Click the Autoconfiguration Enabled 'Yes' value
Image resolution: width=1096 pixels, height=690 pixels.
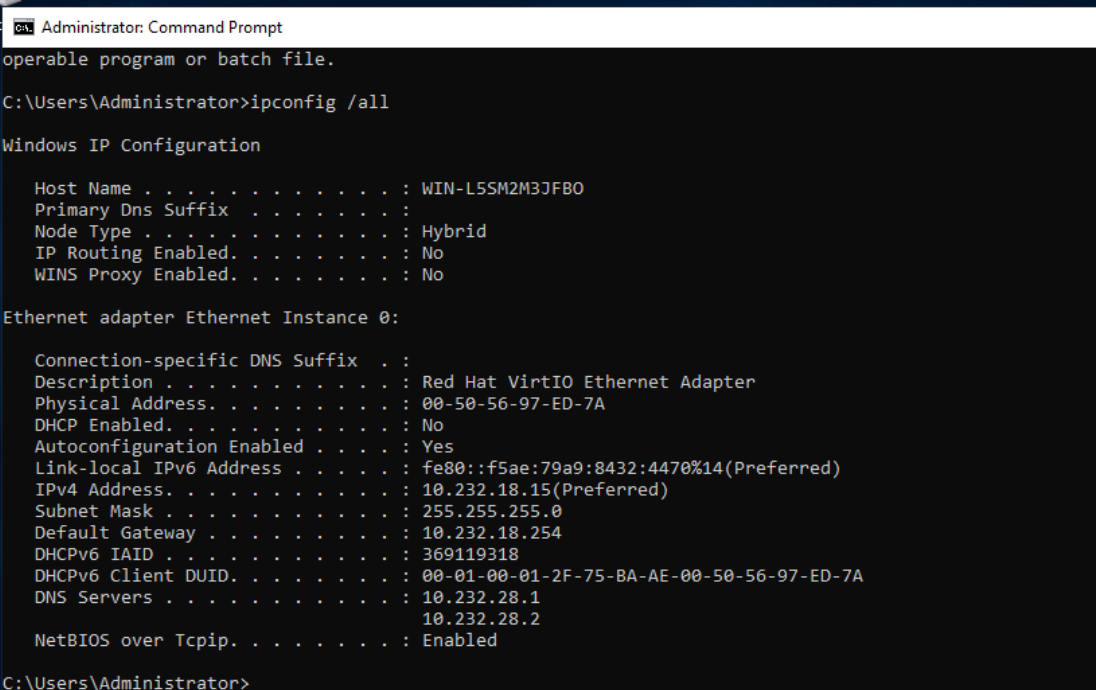[x=438, y=446]
